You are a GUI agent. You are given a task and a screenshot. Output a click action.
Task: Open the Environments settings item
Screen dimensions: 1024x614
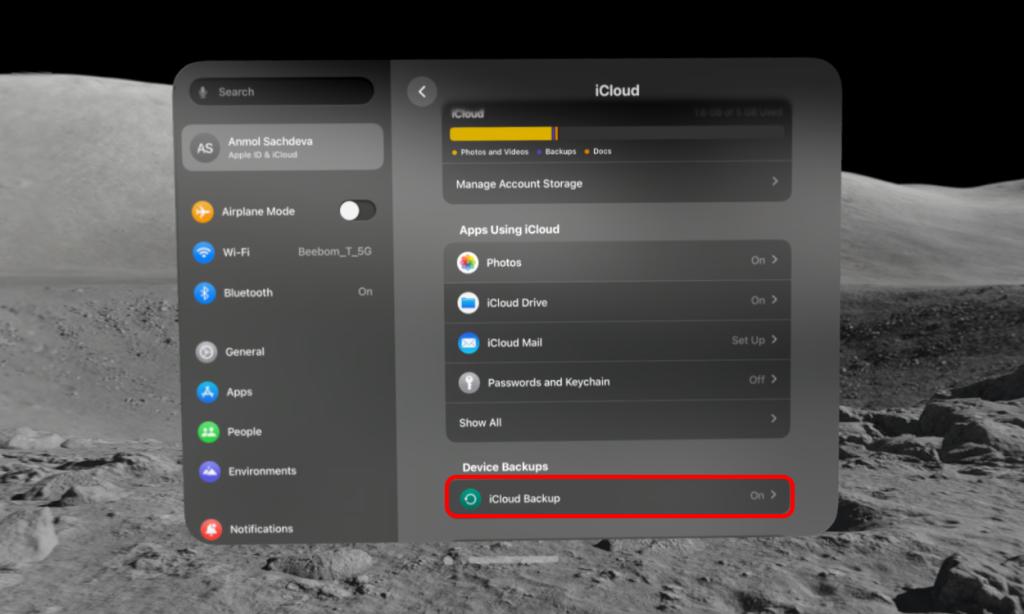point(289,471)
